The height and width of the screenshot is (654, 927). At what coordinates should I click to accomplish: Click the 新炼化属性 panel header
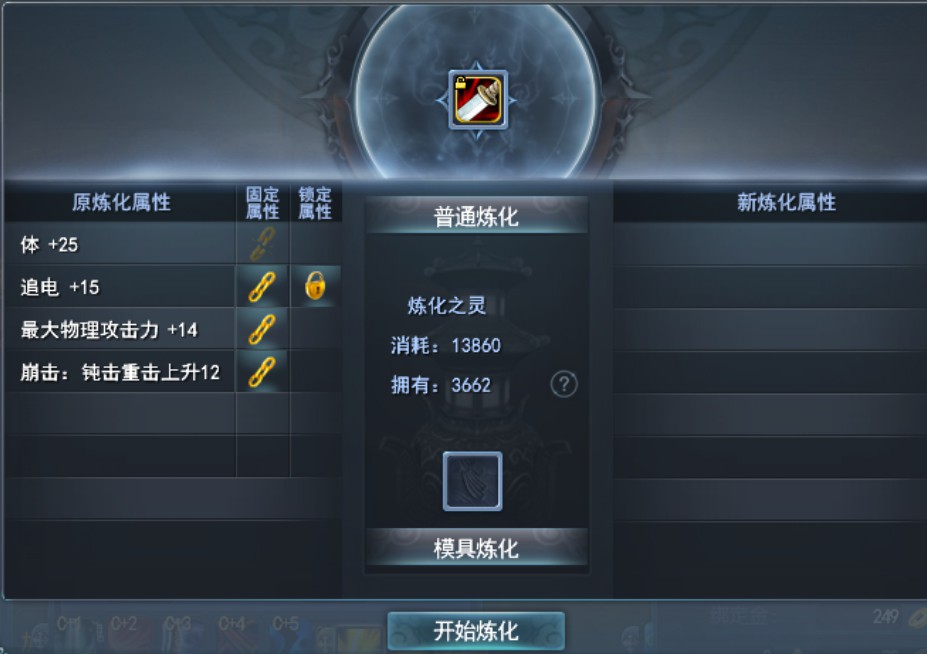786,202
